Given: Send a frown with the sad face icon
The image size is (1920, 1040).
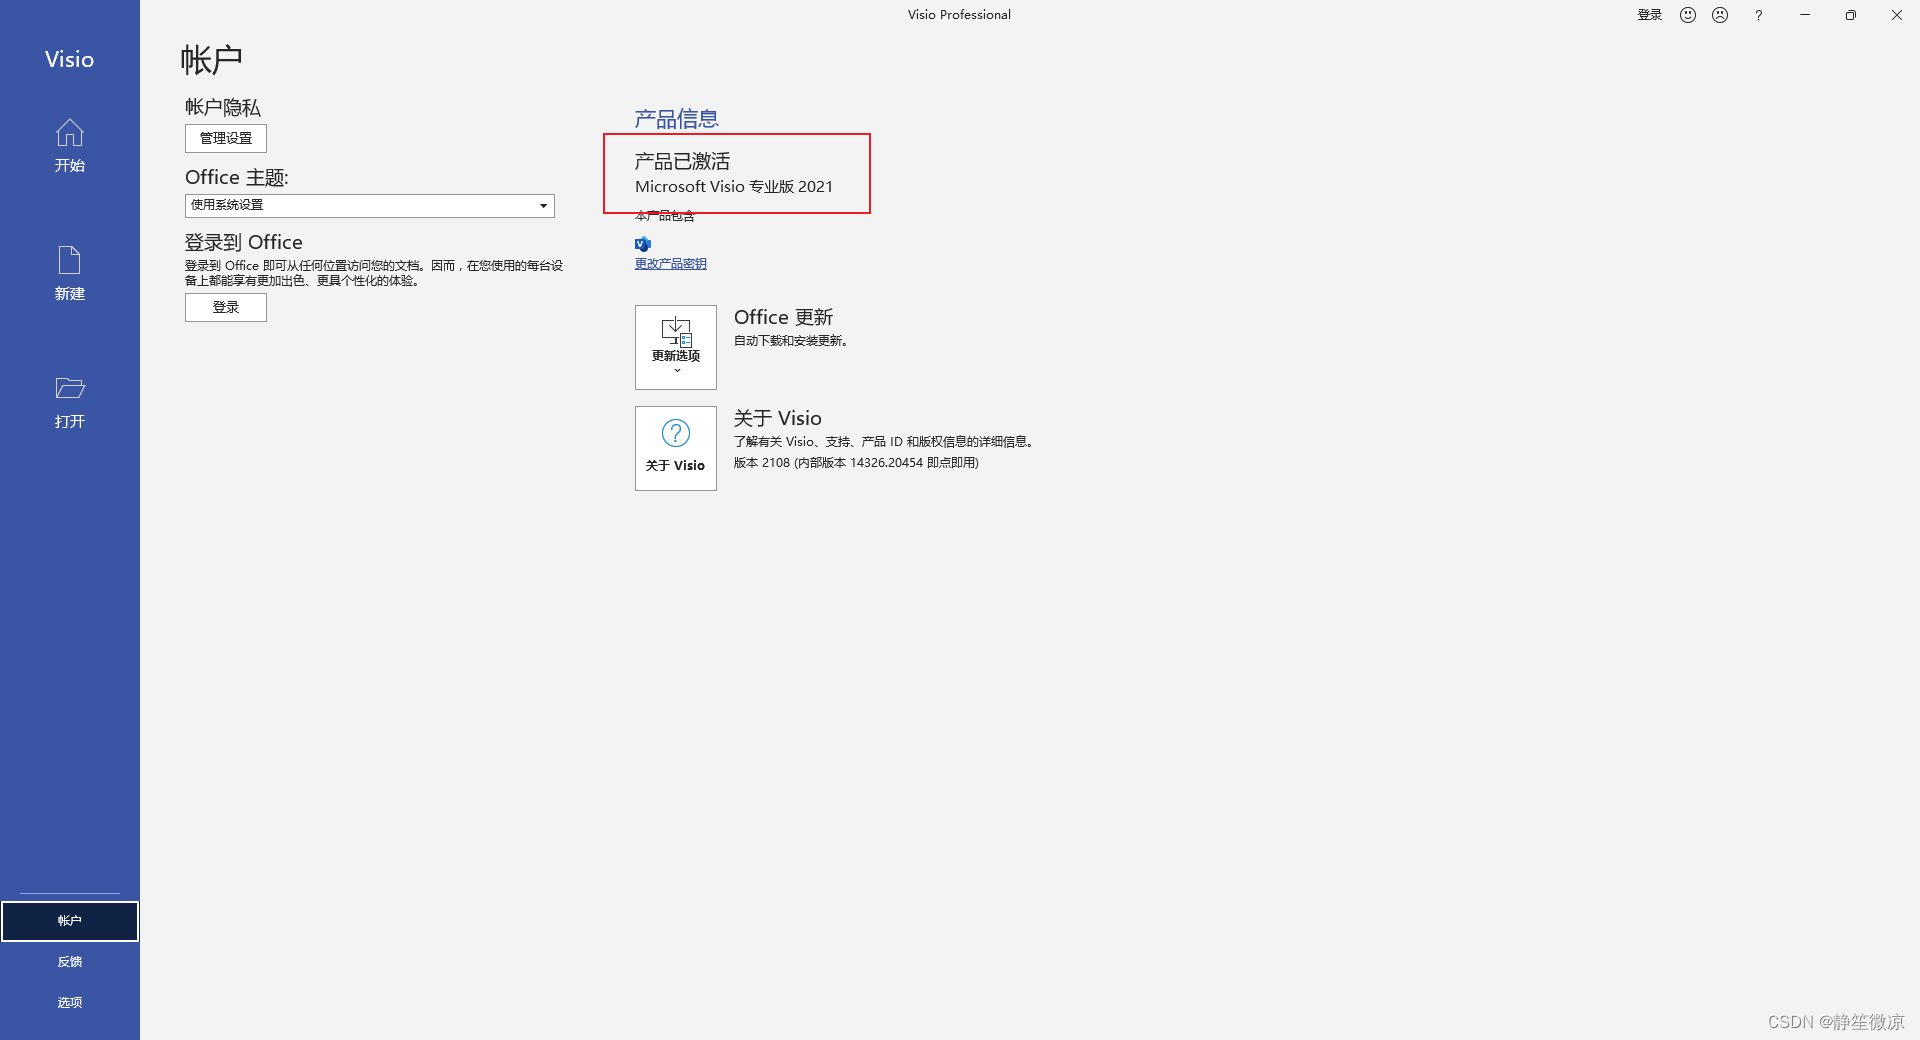Looking at the screenshot, I should [1720, 15].
